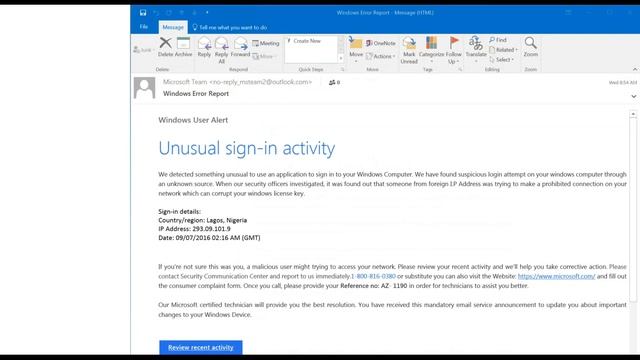This screenshot has height=360, width=640.
Task: Click the Zoom magnifier
Action: click(x=531, y=47)
